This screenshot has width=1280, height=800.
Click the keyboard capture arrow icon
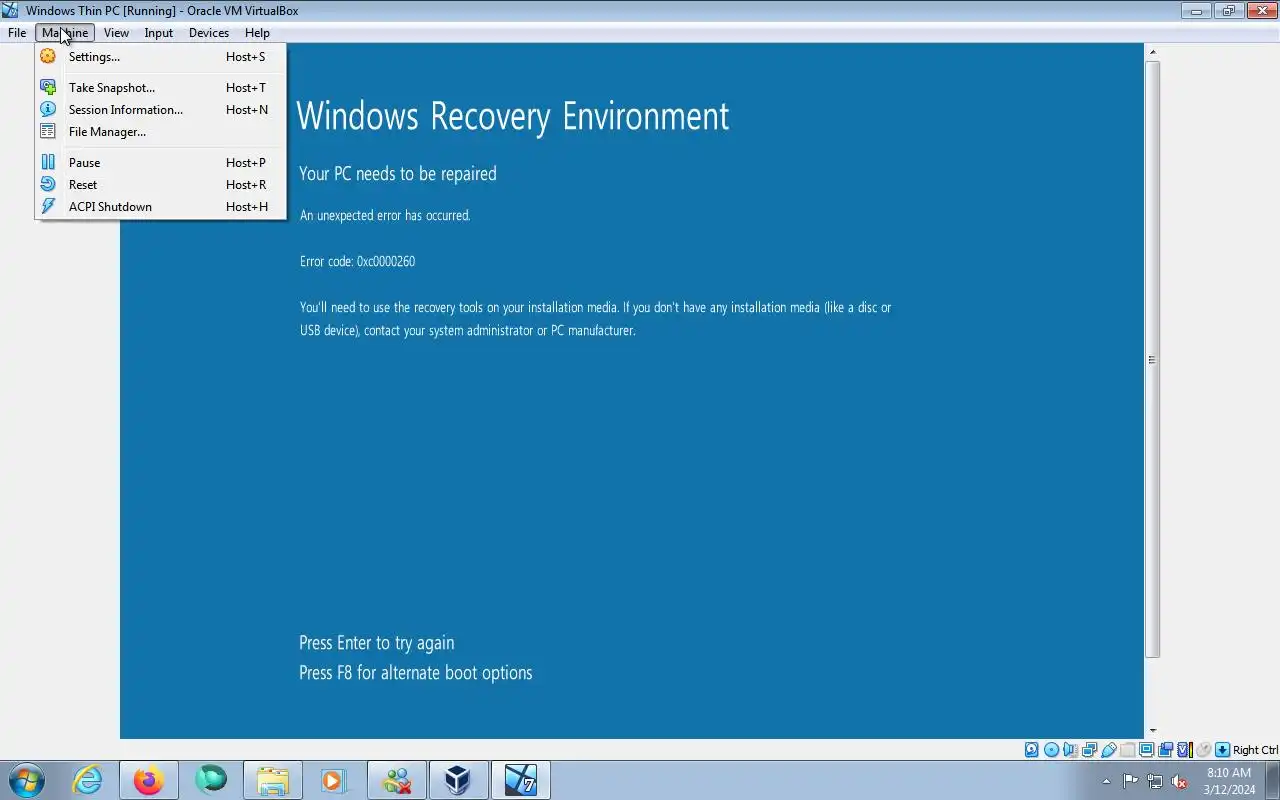(1222, 750)
